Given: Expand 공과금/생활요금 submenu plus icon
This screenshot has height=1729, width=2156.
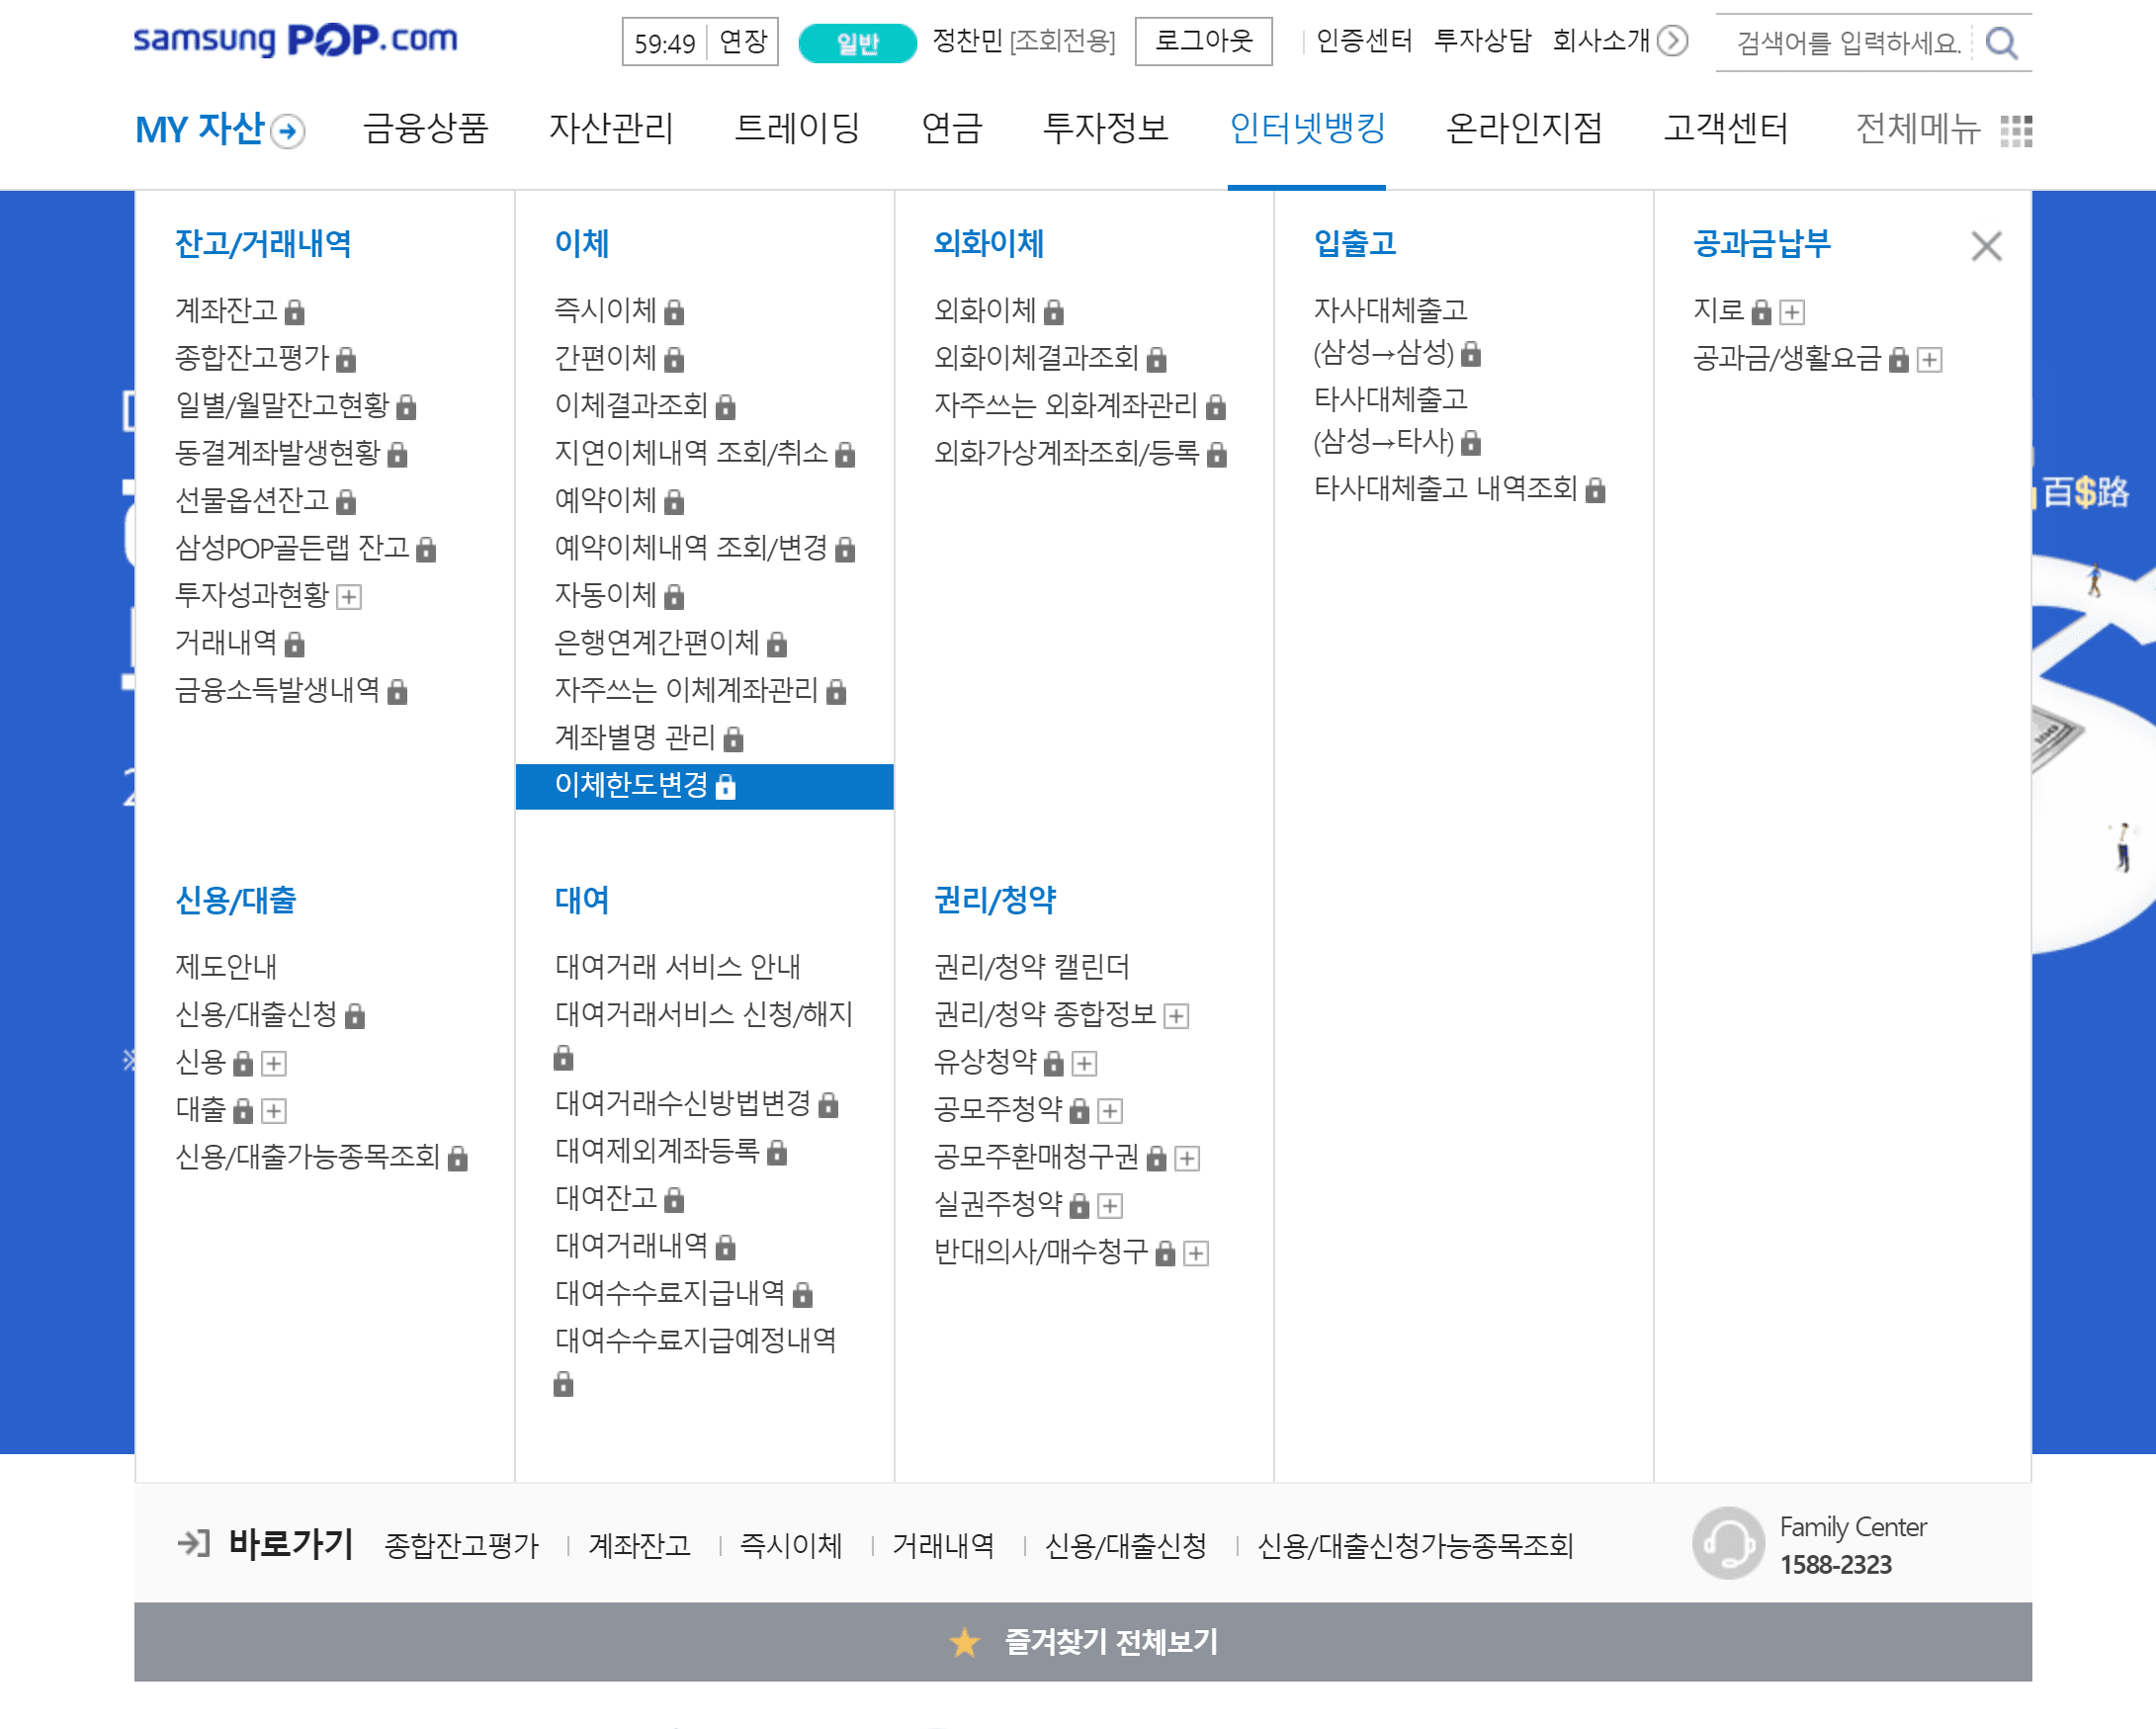Looking at the screenshot, I should [x=1929, y=360].
